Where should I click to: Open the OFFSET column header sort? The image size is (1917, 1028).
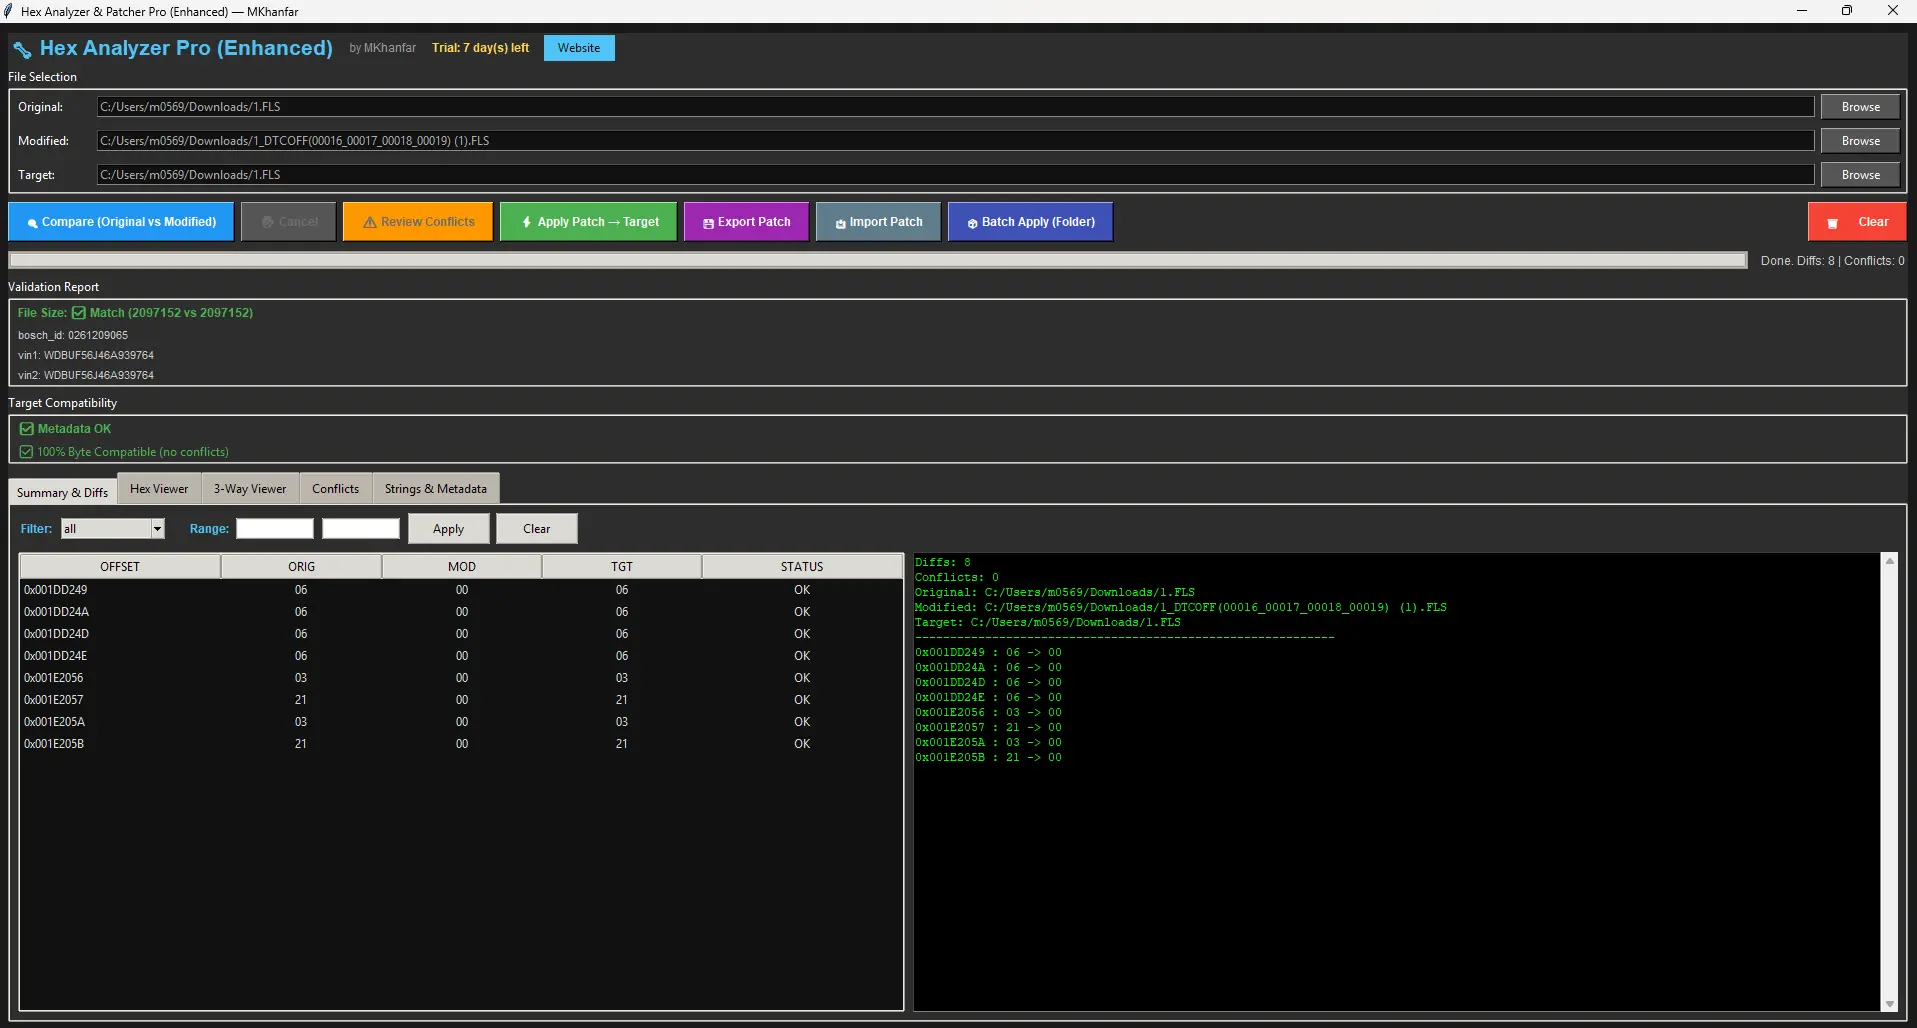click(x=119, y=565)
